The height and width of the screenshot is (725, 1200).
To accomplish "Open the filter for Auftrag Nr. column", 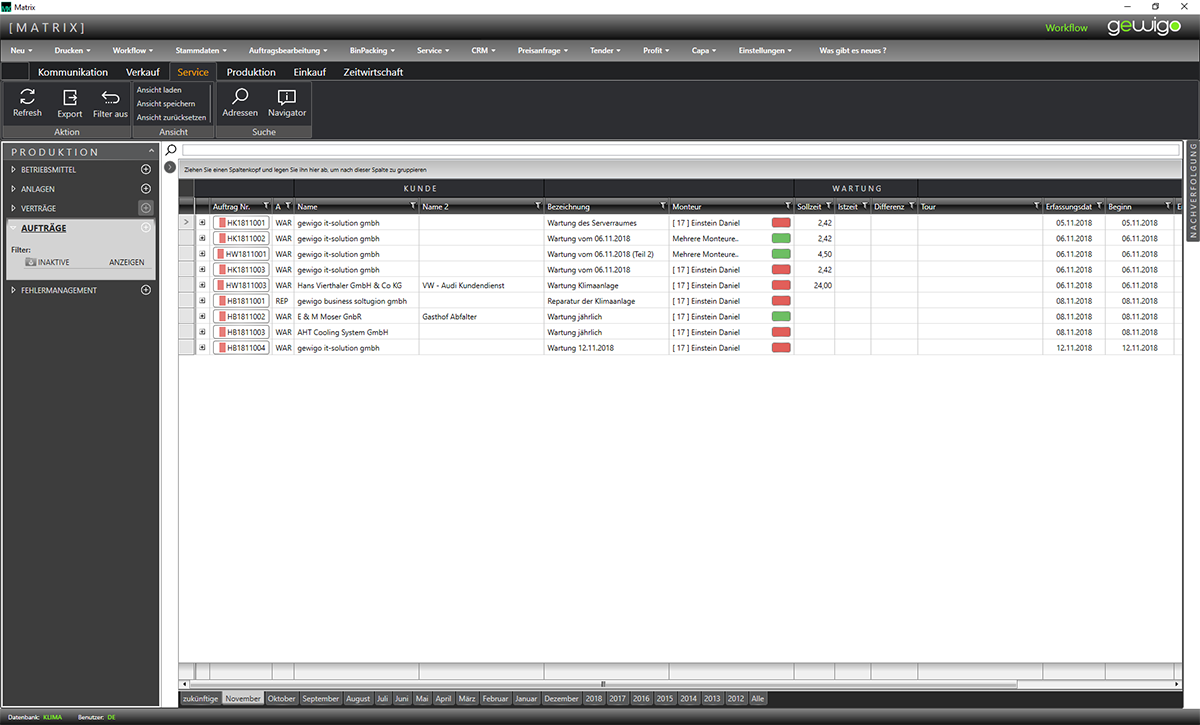I will point(266,206).
